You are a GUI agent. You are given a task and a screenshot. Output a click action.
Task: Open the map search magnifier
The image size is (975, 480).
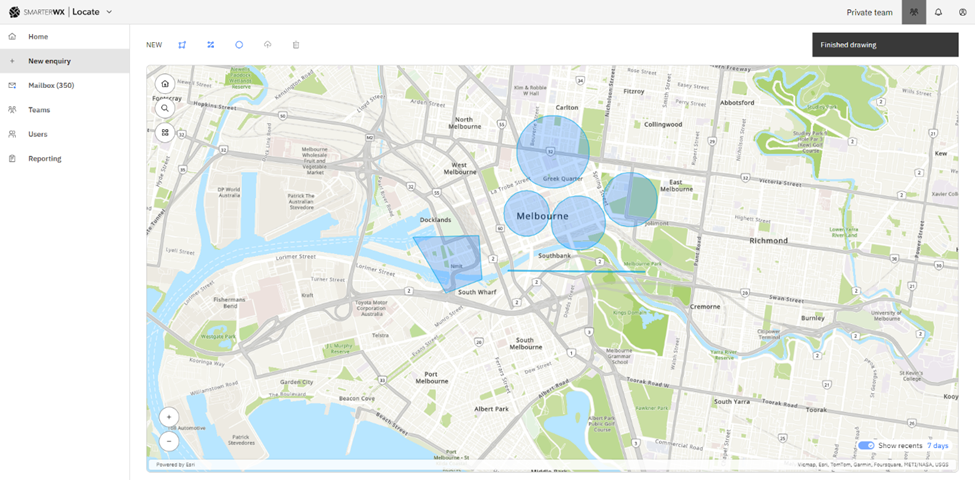166,108
